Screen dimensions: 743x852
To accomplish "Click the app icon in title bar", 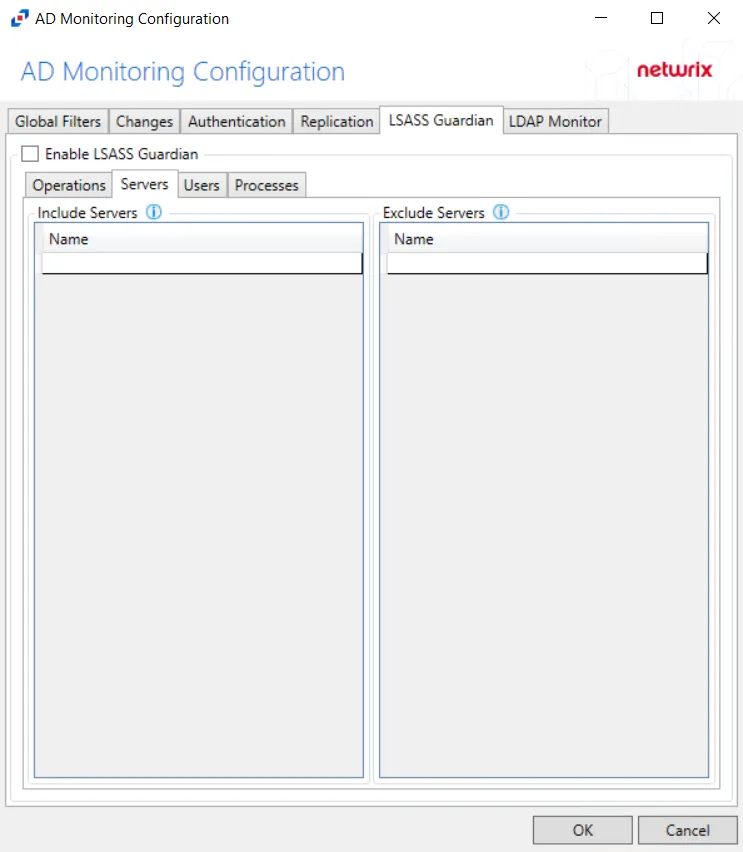I will click(20, 18).
